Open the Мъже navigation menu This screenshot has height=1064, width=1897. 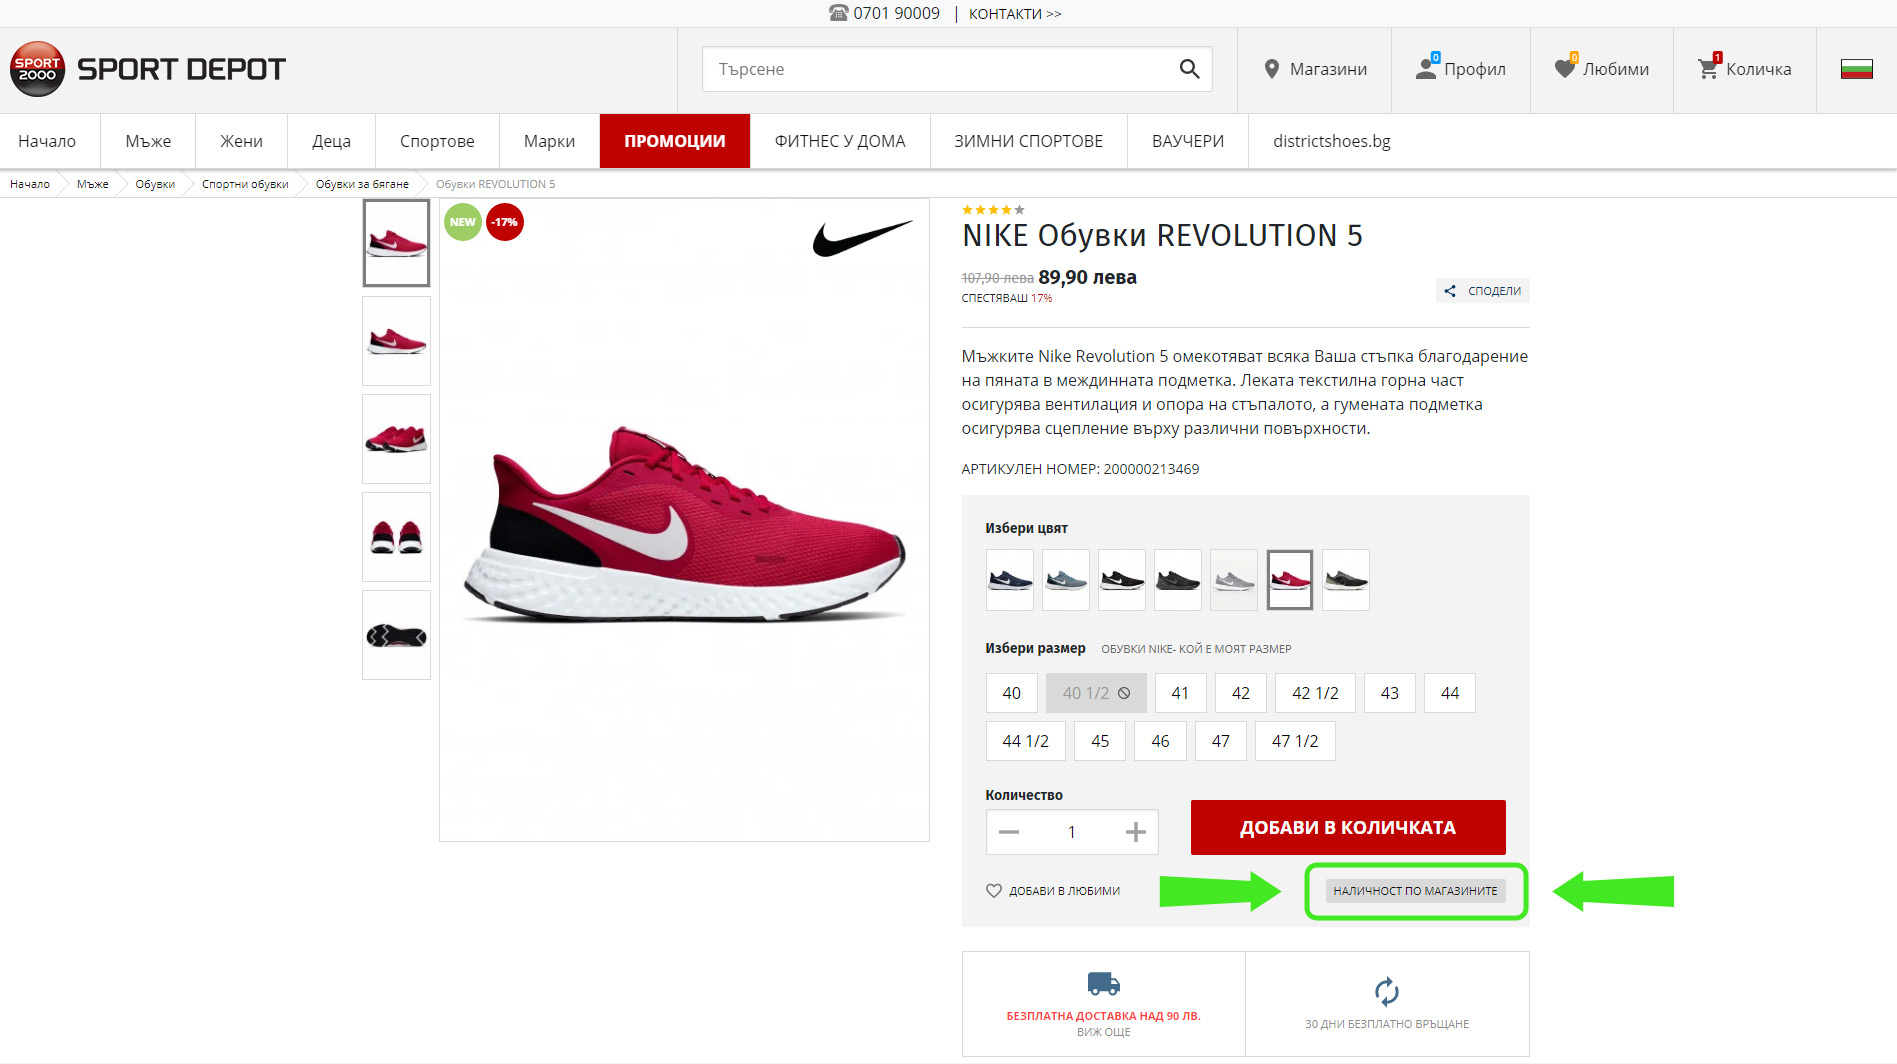148,141
